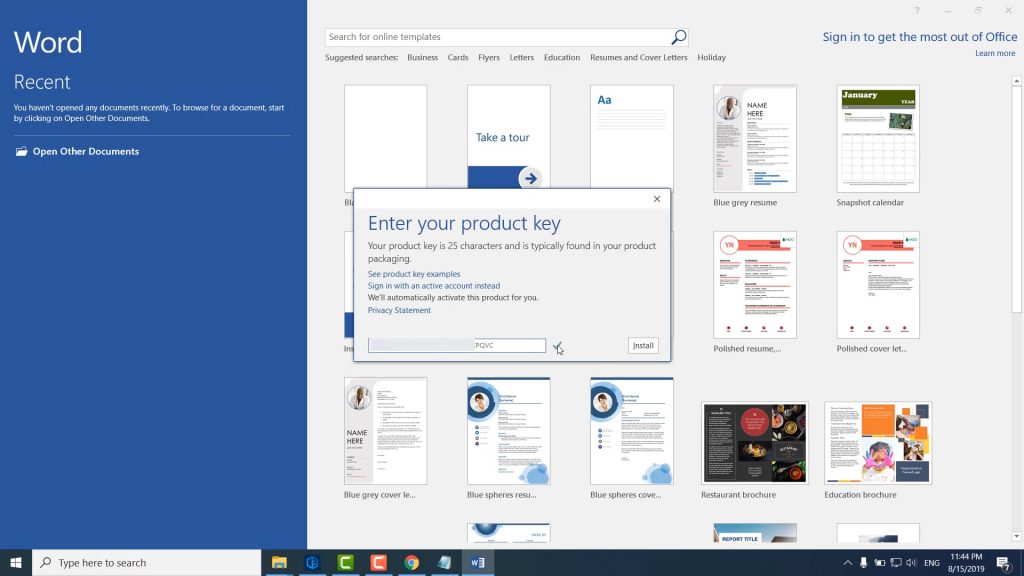Open the Privacy Statement link

[x=399, y=310]
